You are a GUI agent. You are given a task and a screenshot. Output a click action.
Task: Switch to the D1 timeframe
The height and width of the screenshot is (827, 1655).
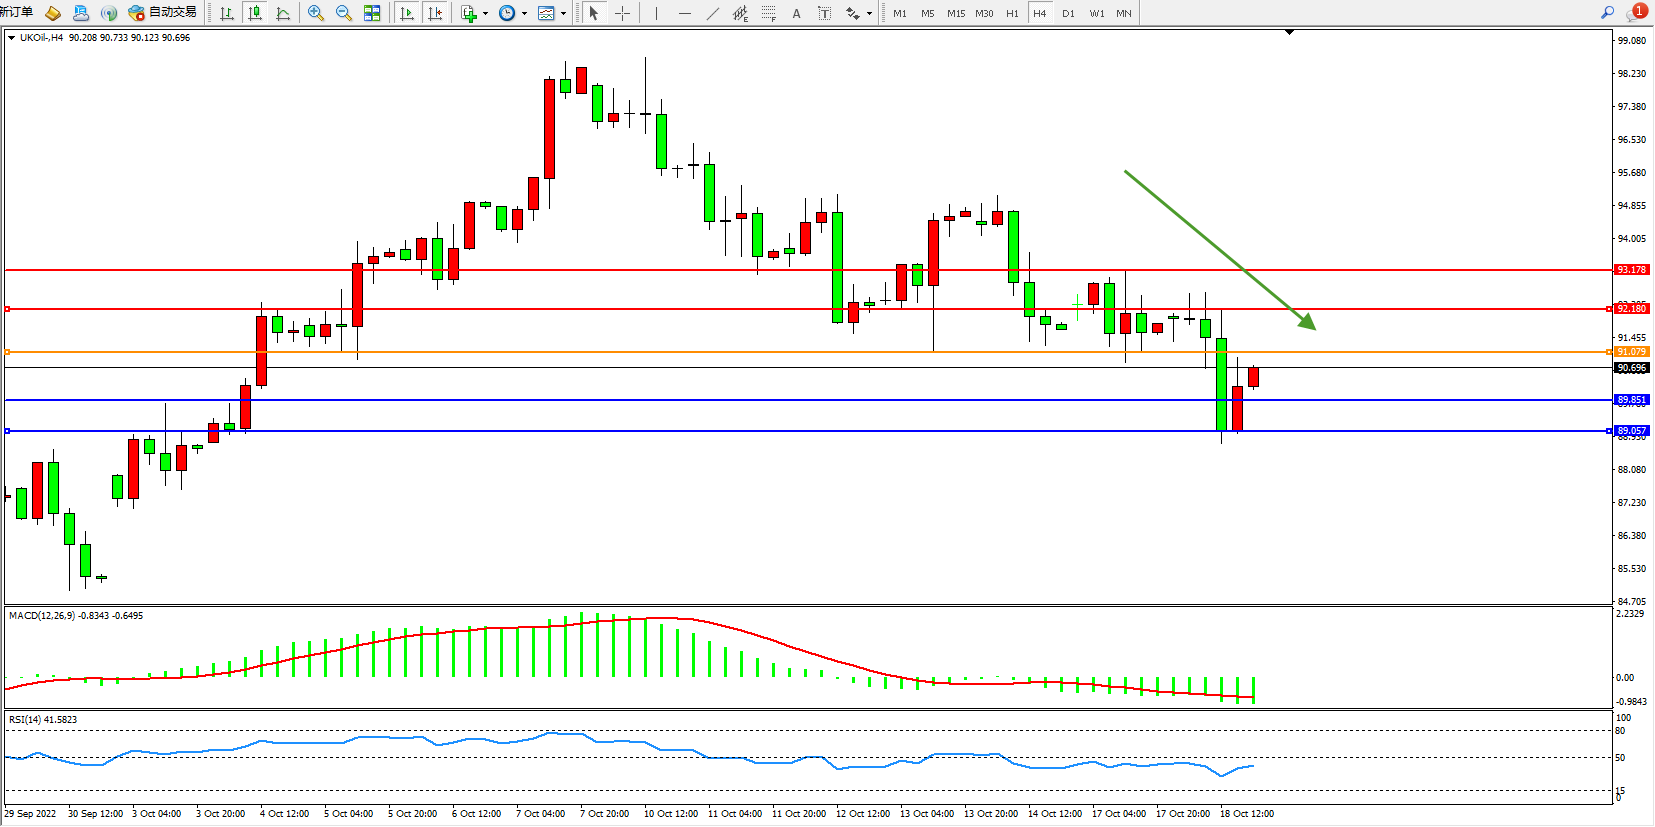pos(1068,13)
